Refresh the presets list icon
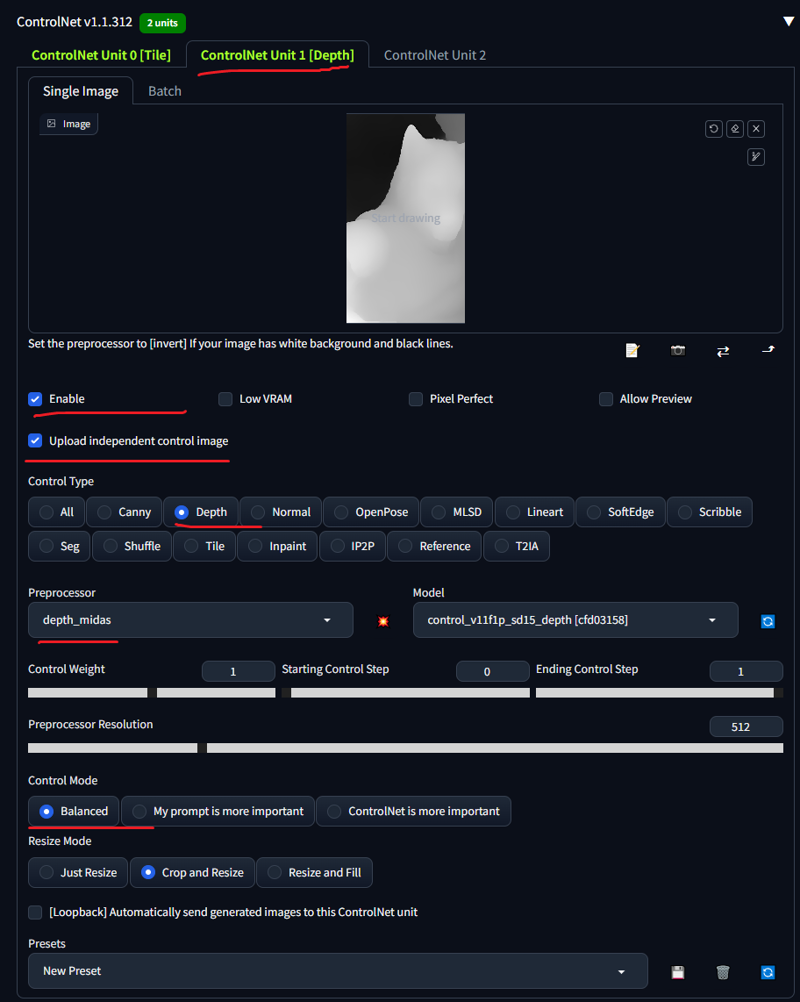The width and height of the screenshot is (800, 1002). pos(768,972)
